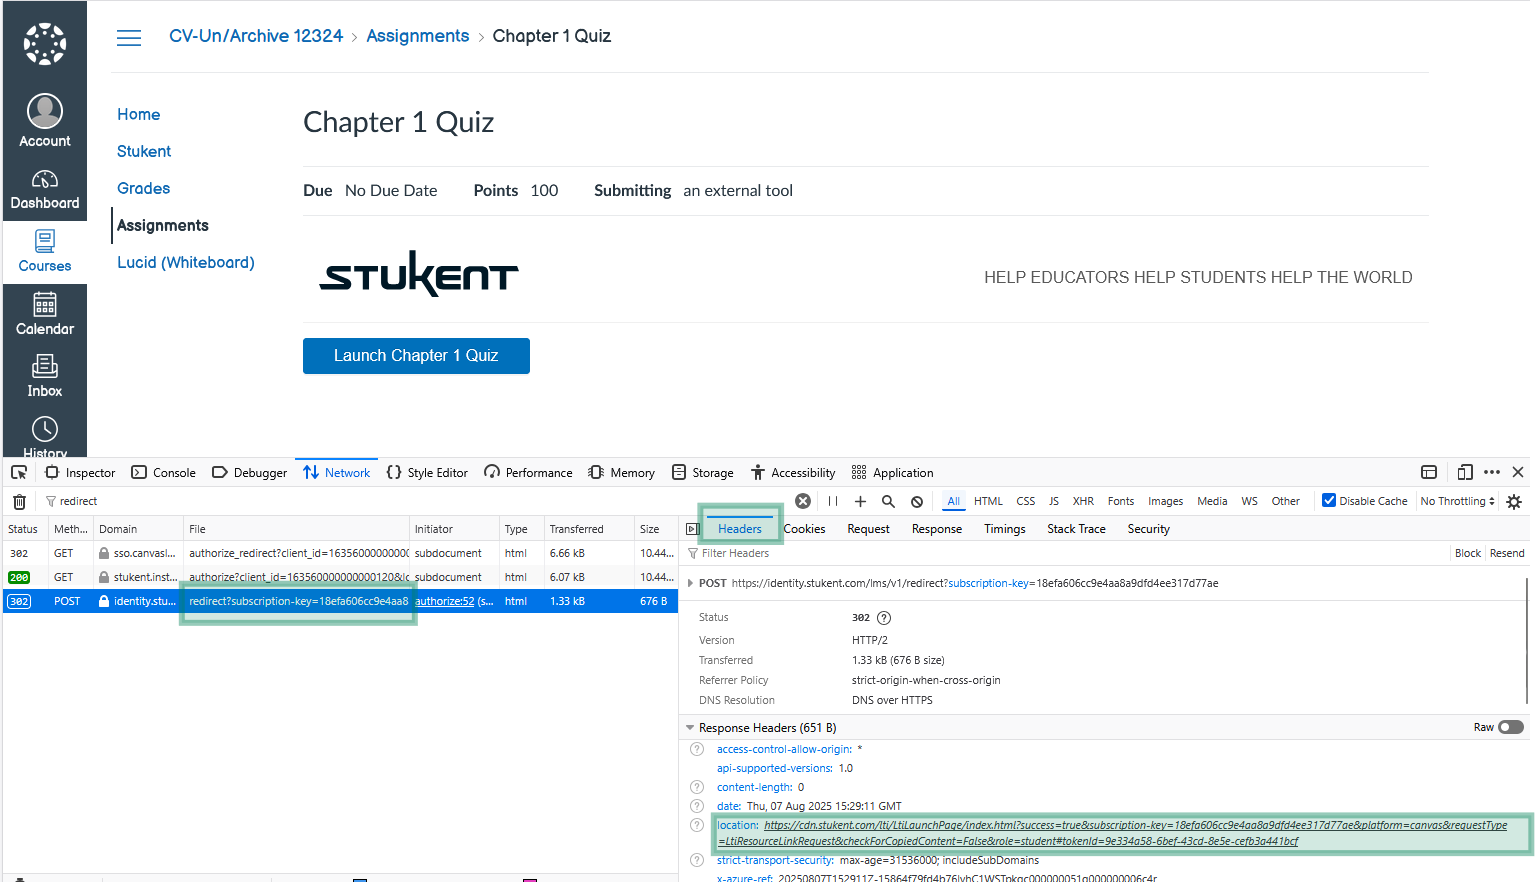Activate the element picker in DevTools

click(x=19, y=473)
